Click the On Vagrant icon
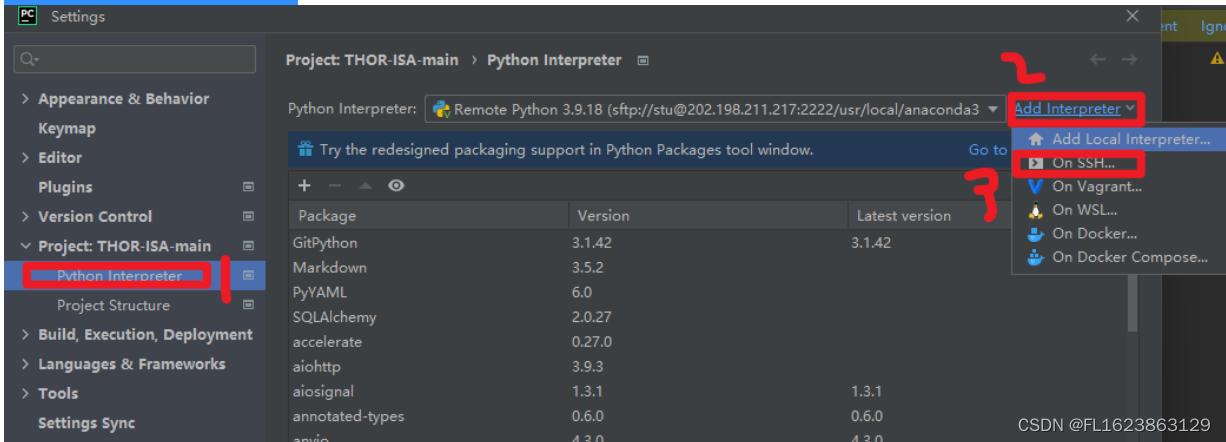The width and height of the screenshot is (1226, 442). [1036, 186]
